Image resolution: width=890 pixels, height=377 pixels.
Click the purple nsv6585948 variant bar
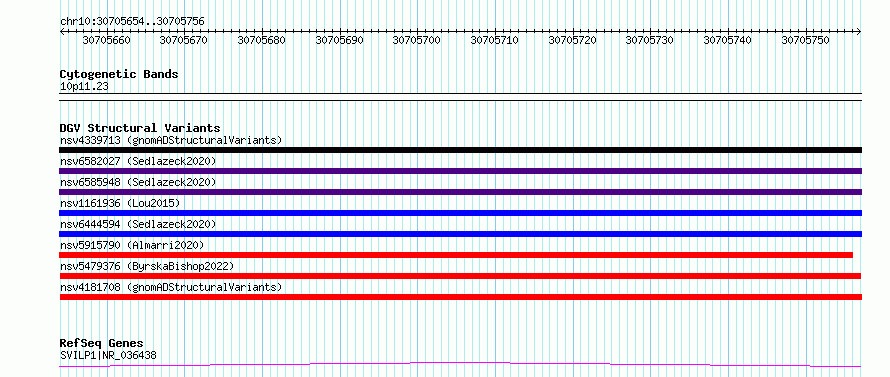[x=460, y=192]
